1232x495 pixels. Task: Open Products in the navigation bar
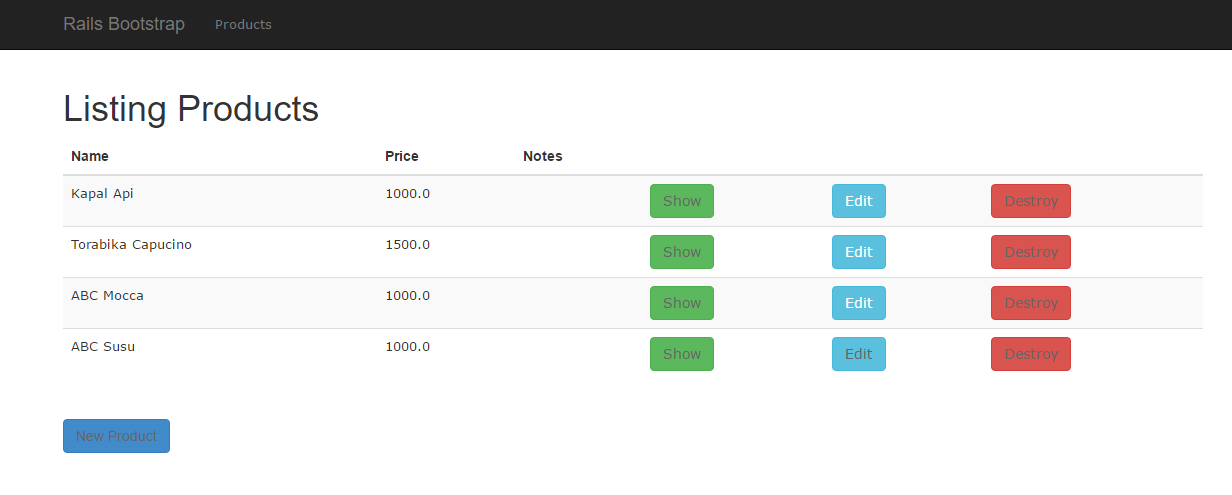click(243, 25)
